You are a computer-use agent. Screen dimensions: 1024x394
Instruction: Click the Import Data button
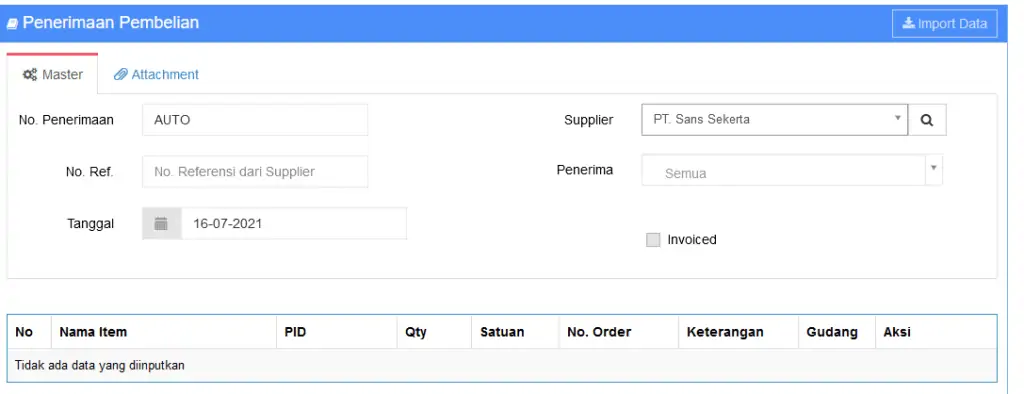(x=944, y=24)
